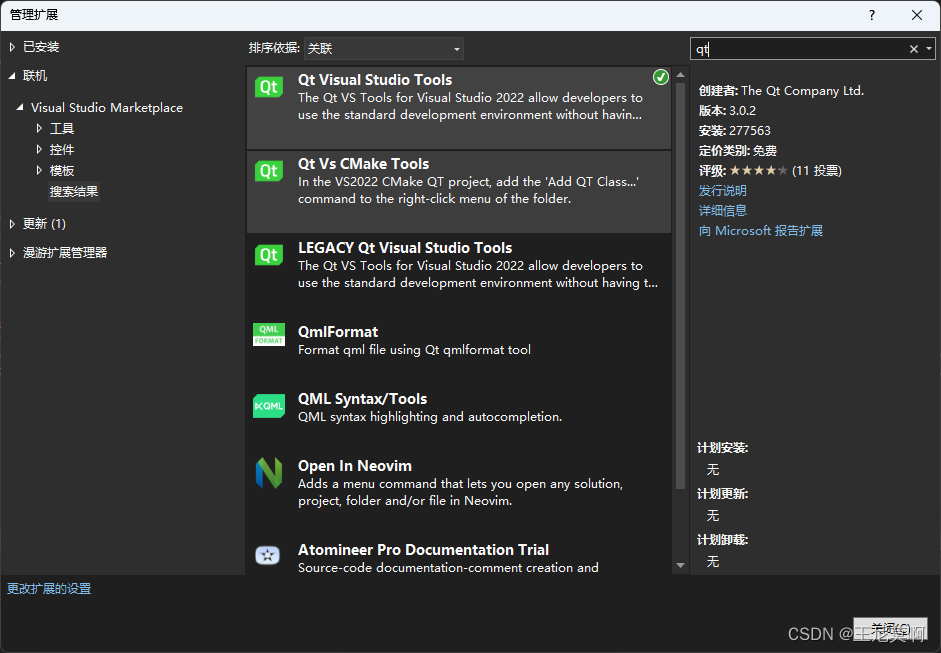Screen dimensions: 941x653
Task: Open the search history dropdown arrow
Action: (928, 49)
